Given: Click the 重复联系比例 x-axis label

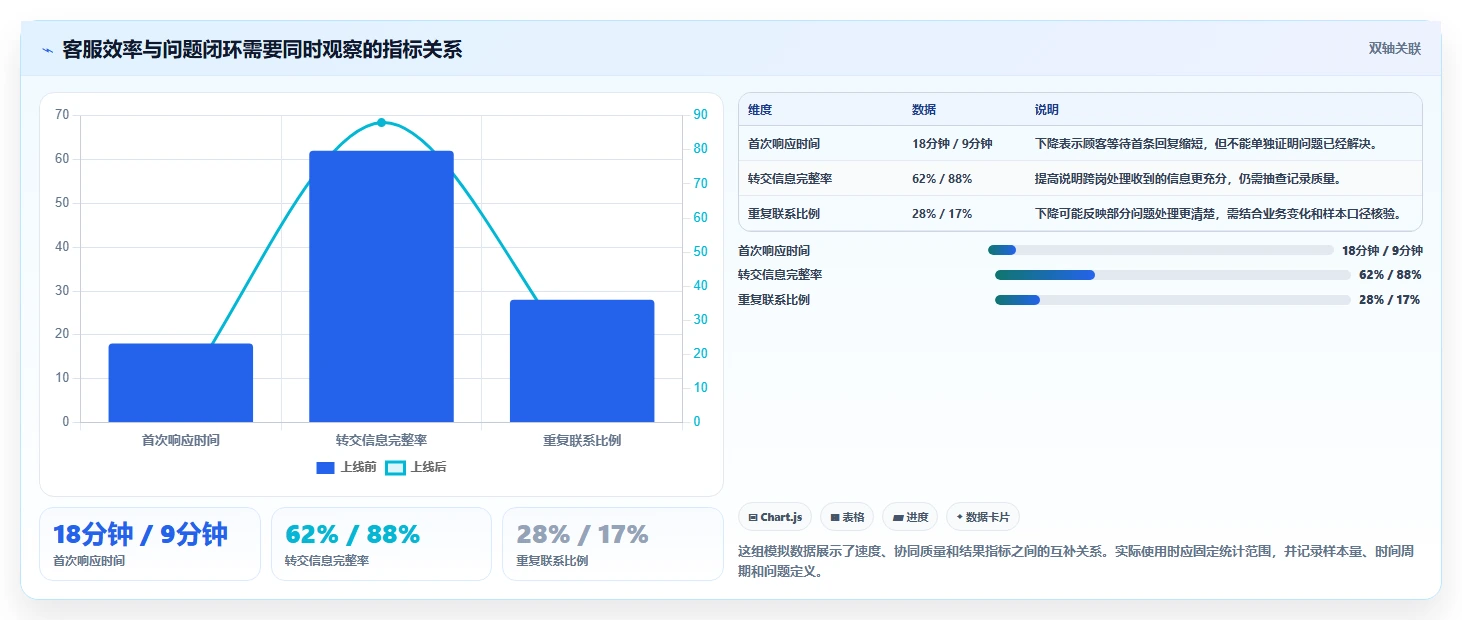Looking at the screenshot, I should pyautogui.click(x=582, y=440).
